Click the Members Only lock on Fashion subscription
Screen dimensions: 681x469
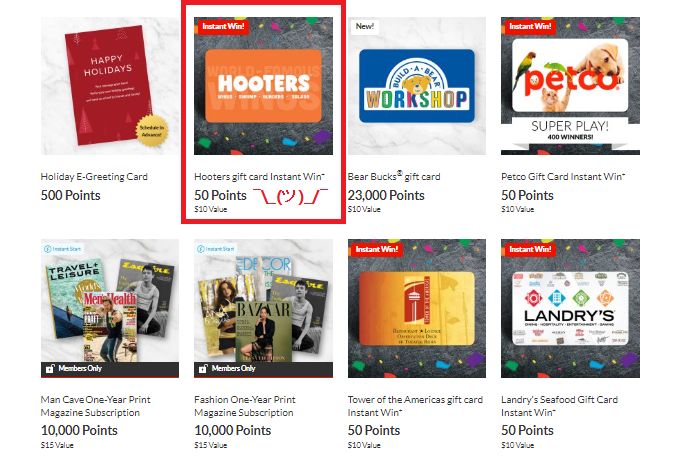point(202,369)
